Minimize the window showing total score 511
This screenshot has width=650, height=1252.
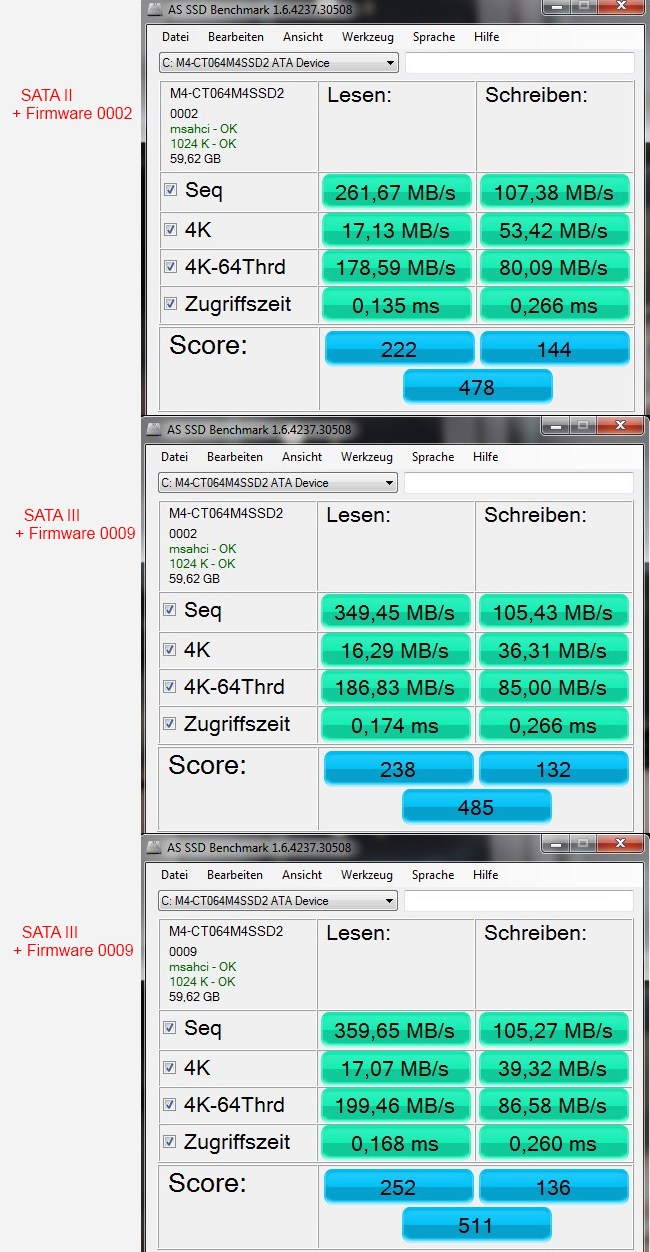click(555, 843)
